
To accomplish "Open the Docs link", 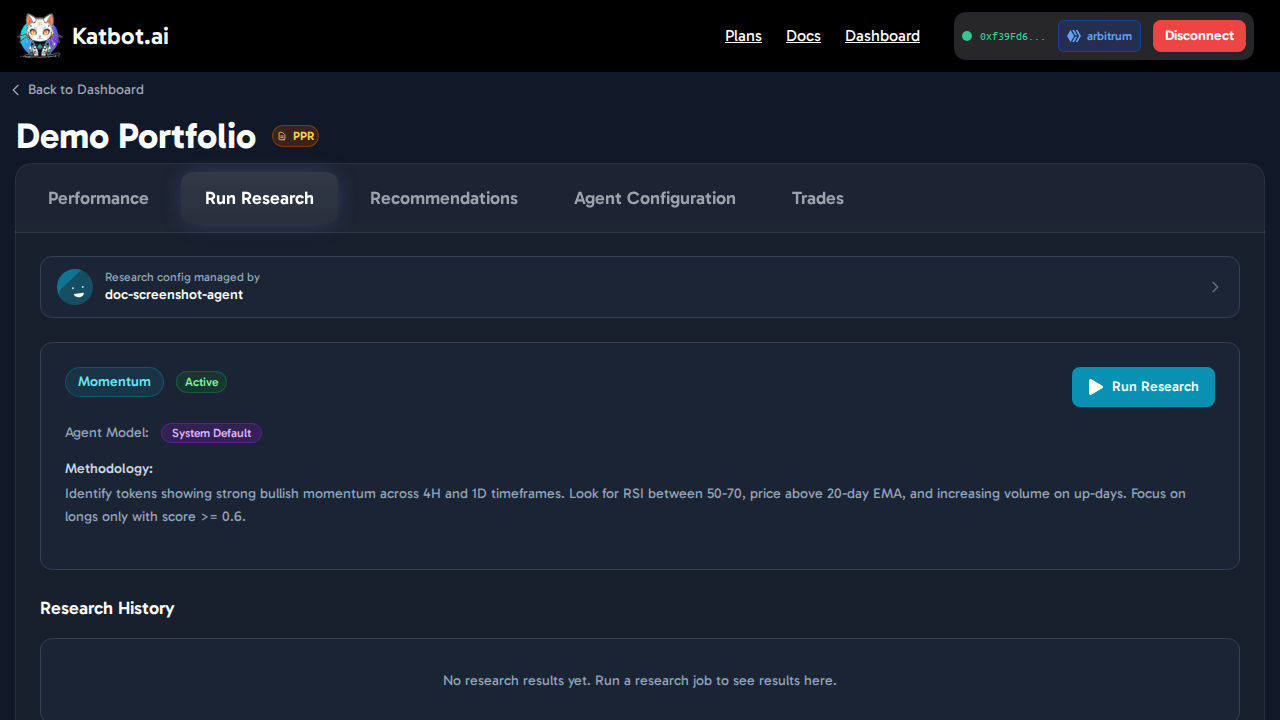I will point(803,36).
